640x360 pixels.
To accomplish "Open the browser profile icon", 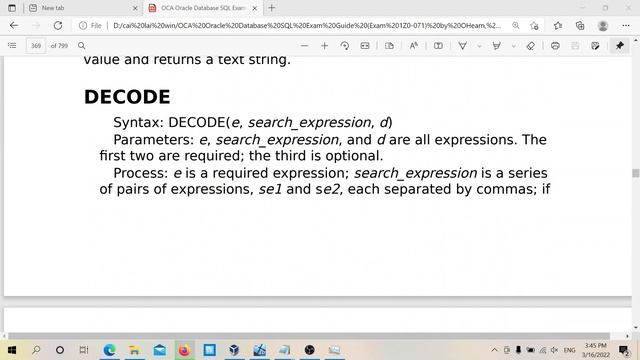I will pos(603,26).
